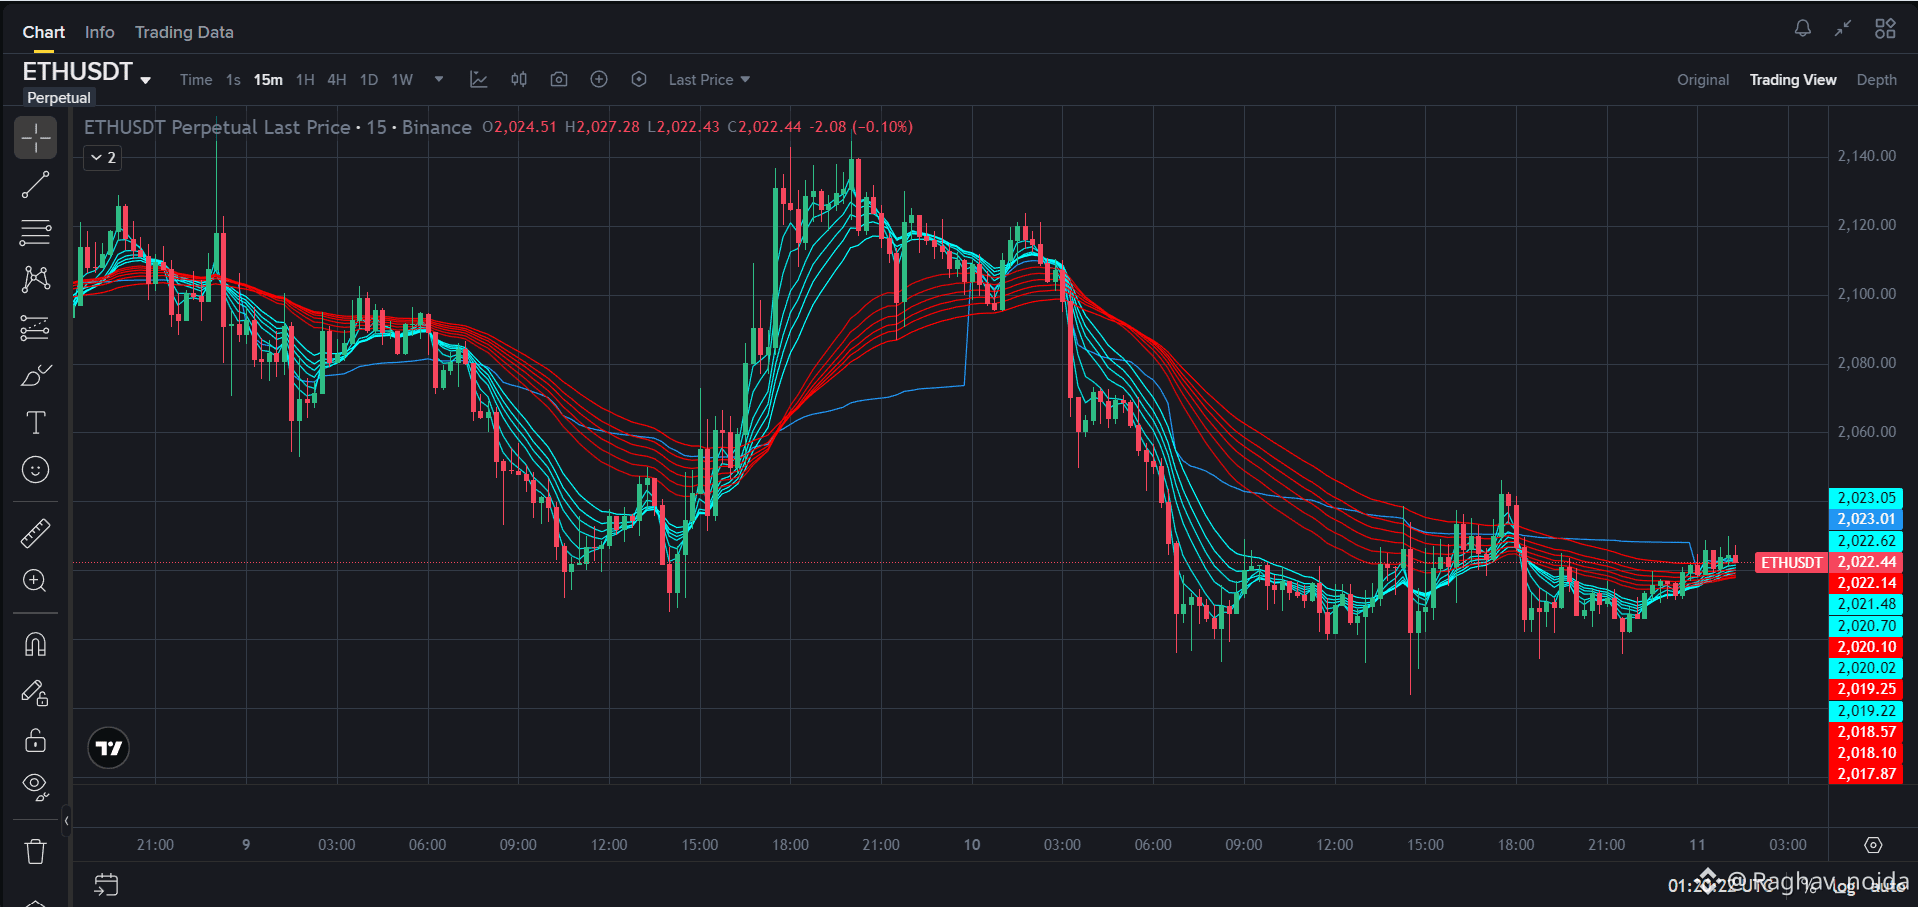Open the Trading Data tab
The width and height of the screenshot is (1918, 907).
point(184,32)
